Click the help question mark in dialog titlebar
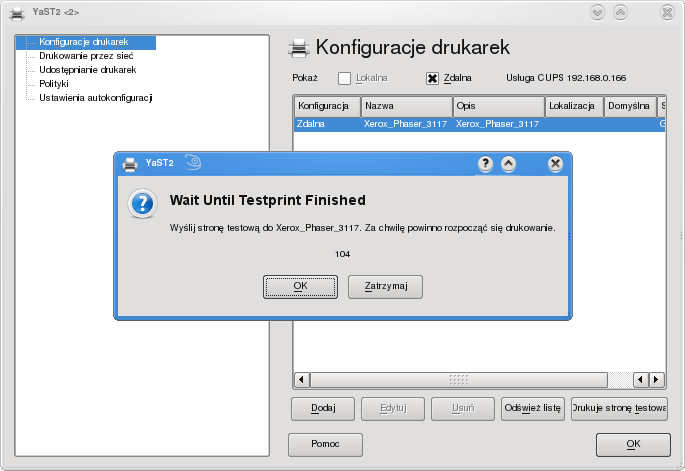This screenshot has width=685, height=471. tap(485, 164)
